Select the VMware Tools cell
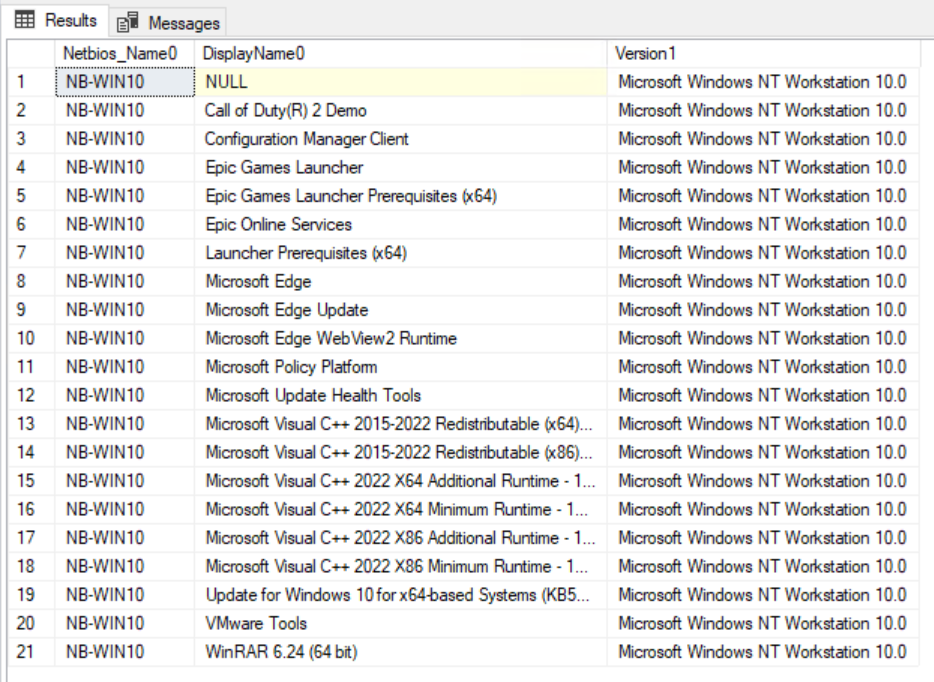The width and height of the screenshot is (934, 682). (400, 624)
